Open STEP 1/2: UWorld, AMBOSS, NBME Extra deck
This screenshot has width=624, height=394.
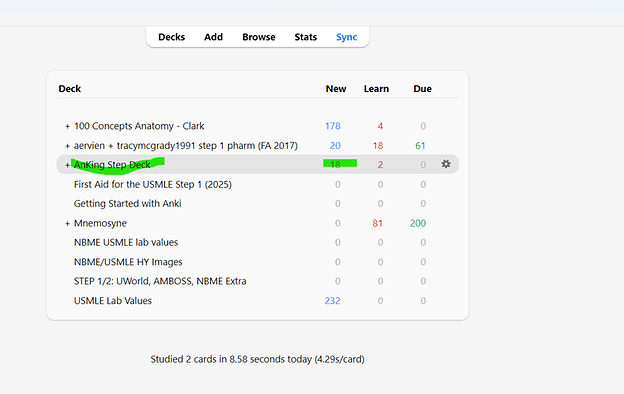(160, 281)
